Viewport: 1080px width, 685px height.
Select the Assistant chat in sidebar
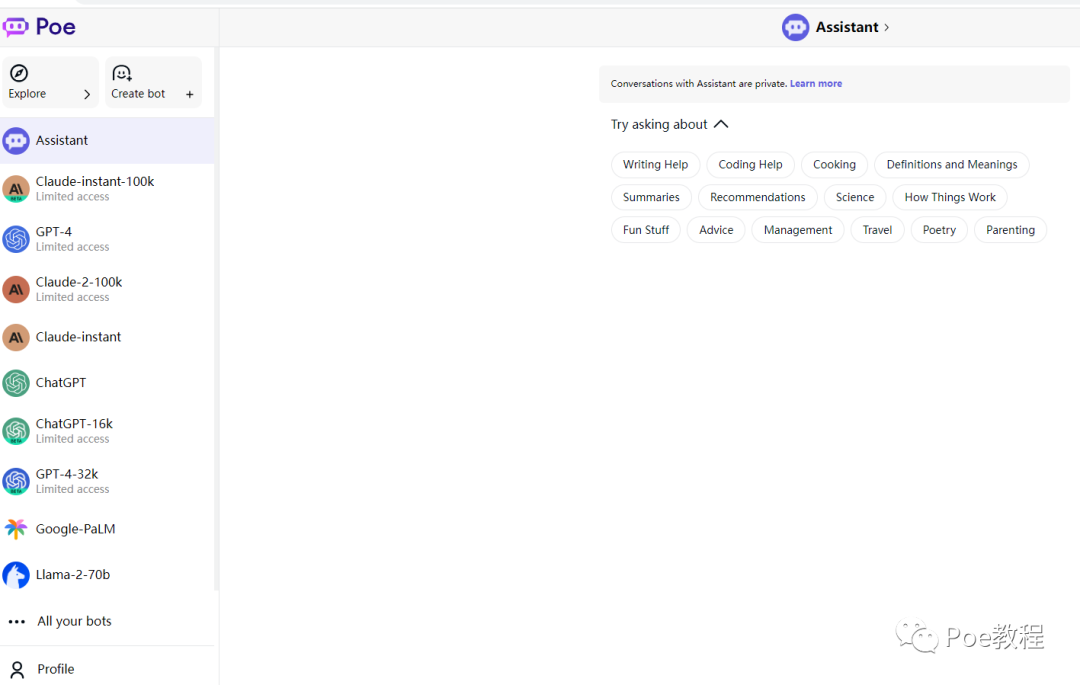coord(107,140)
